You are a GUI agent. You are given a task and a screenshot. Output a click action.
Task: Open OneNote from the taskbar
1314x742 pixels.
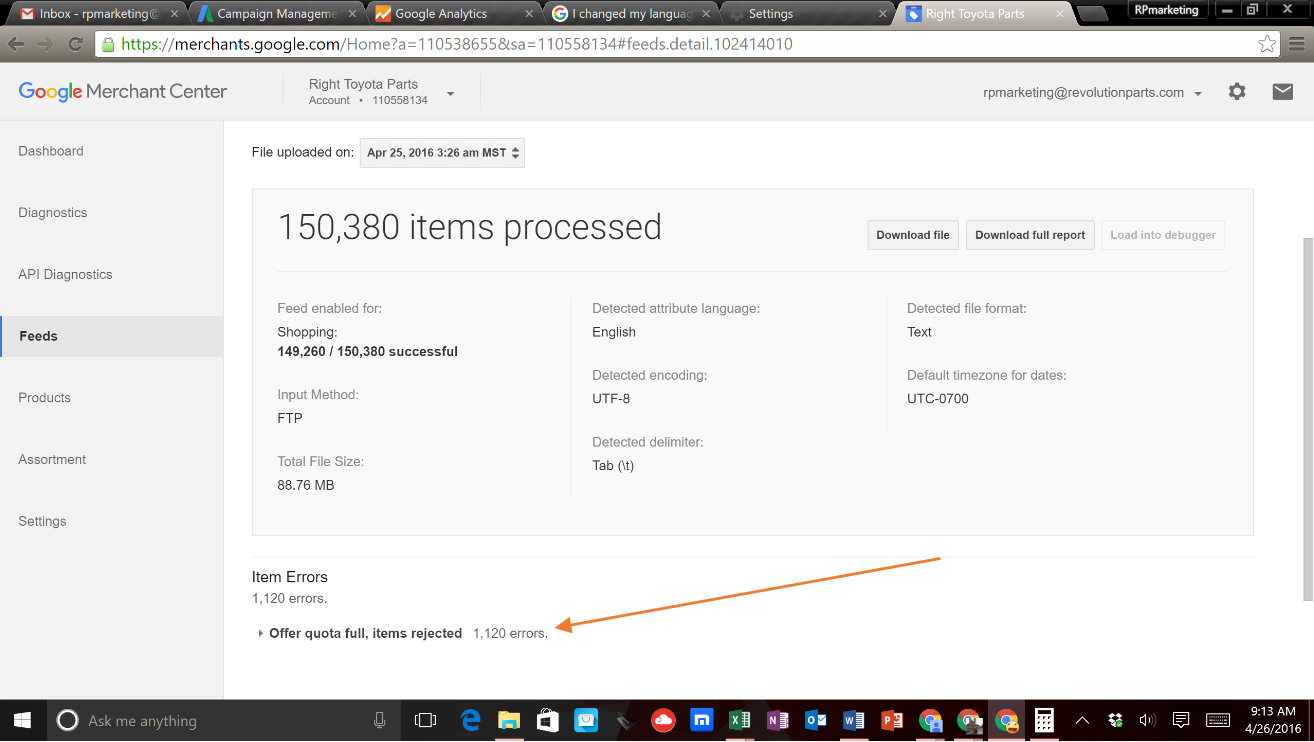778,720
